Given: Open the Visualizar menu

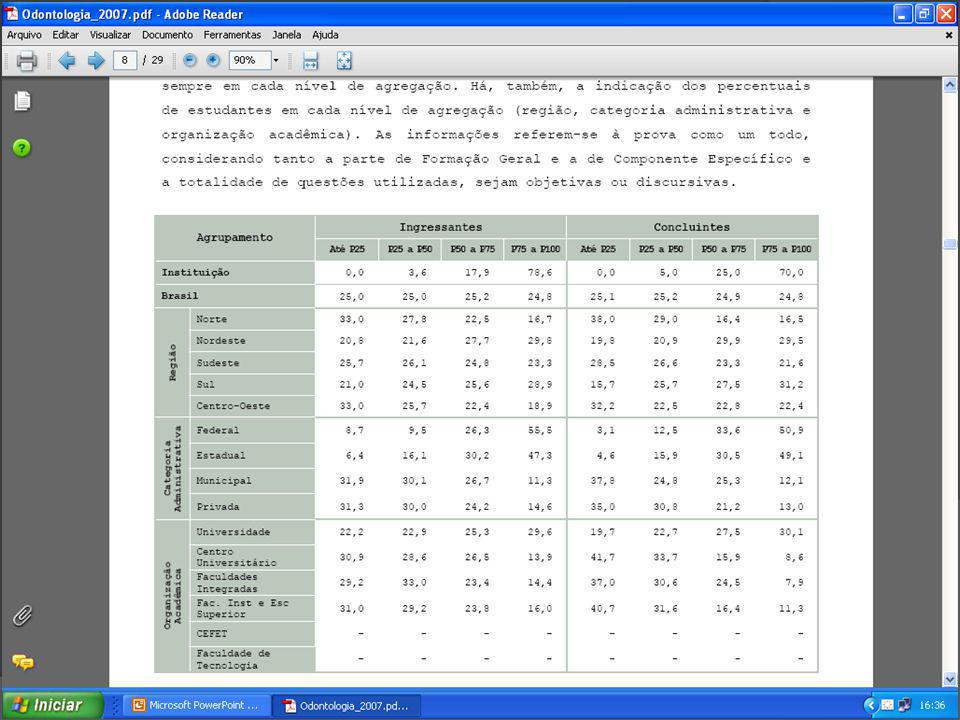Looking at the screenshot, I should point(110,35).
